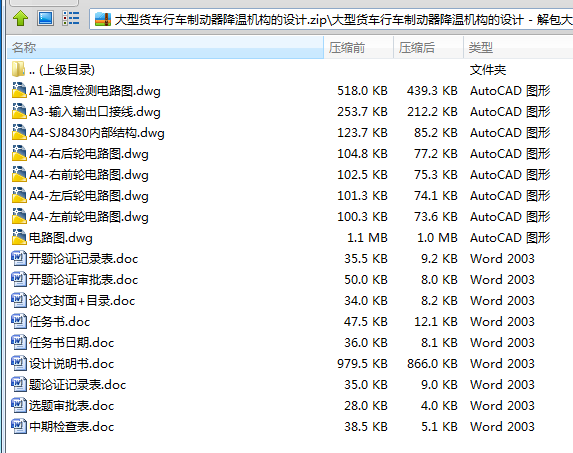Click the Word icon of 中期检查表.doc
The height and width of the screenshot is (453, 573).
point(19,426)
